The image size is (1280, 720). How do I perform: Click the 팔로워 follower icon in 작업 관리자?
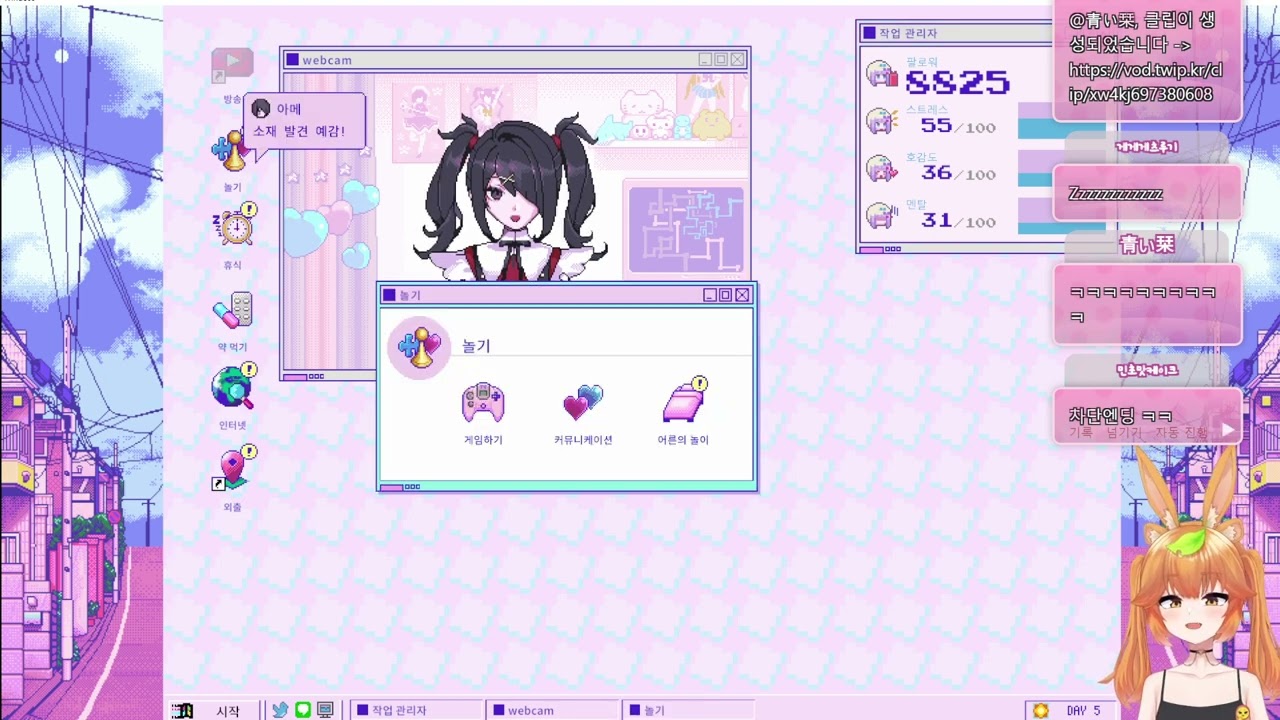pos(881,75)
